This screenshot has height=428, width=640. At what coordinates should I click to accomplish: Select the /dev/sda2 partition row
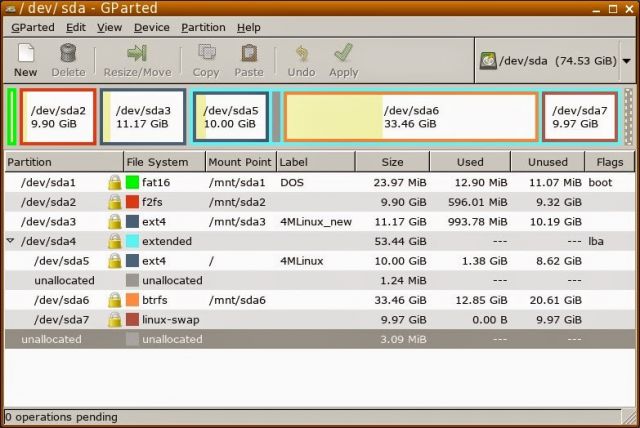(320, 202)
